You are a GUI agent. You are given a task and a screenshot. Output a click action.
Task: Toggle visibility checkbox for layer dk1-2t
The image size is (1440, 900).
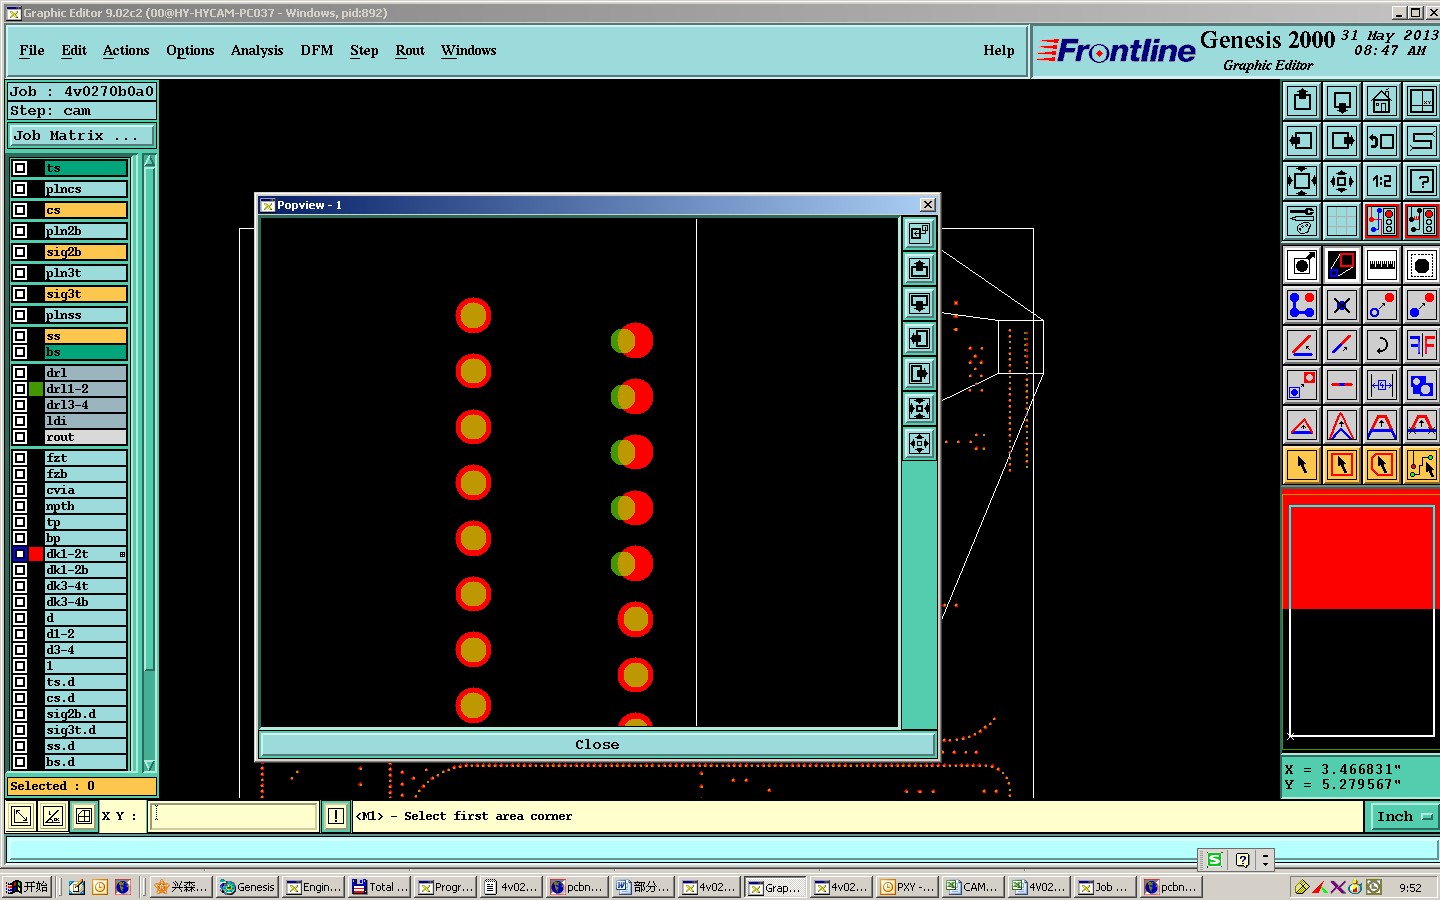pos(20,554)
